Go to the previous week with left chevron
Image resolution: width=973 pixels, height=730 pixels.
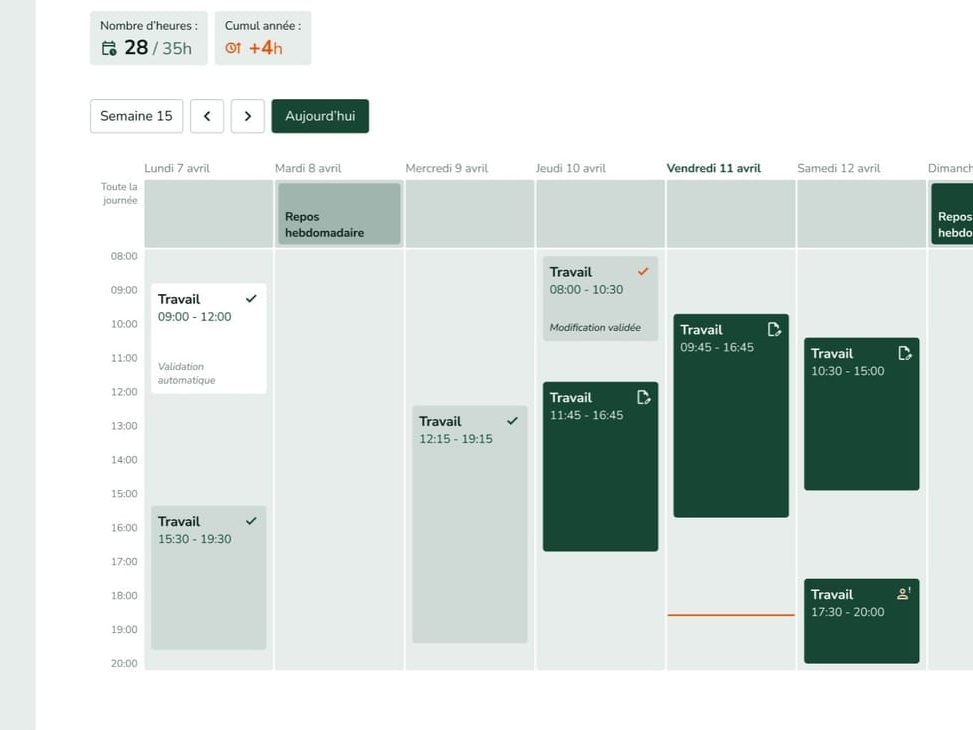pyautogui.click(x=207, y=116)
